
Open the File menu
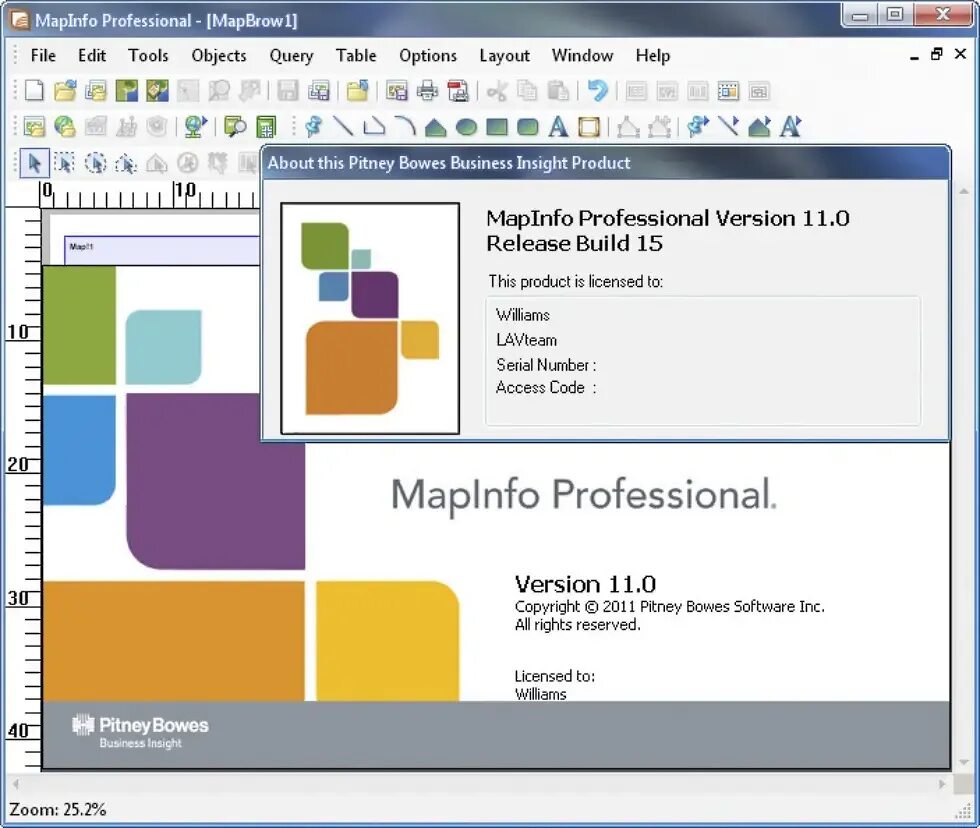[43, 56]
